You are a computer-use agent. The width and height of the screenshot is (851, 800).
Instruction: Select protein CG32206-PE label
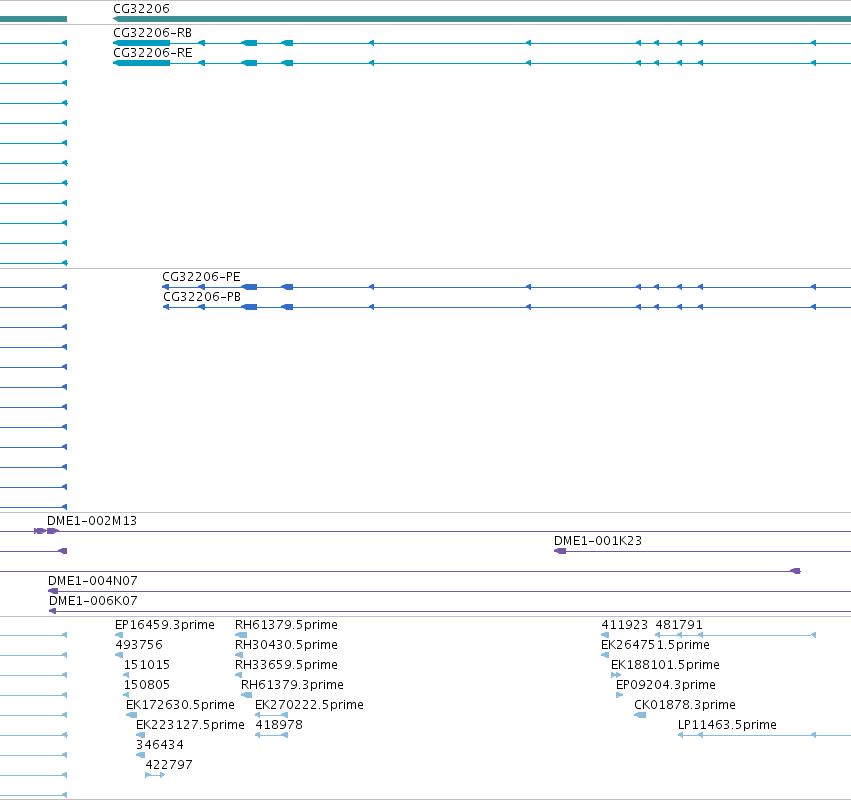click(201, 277)
